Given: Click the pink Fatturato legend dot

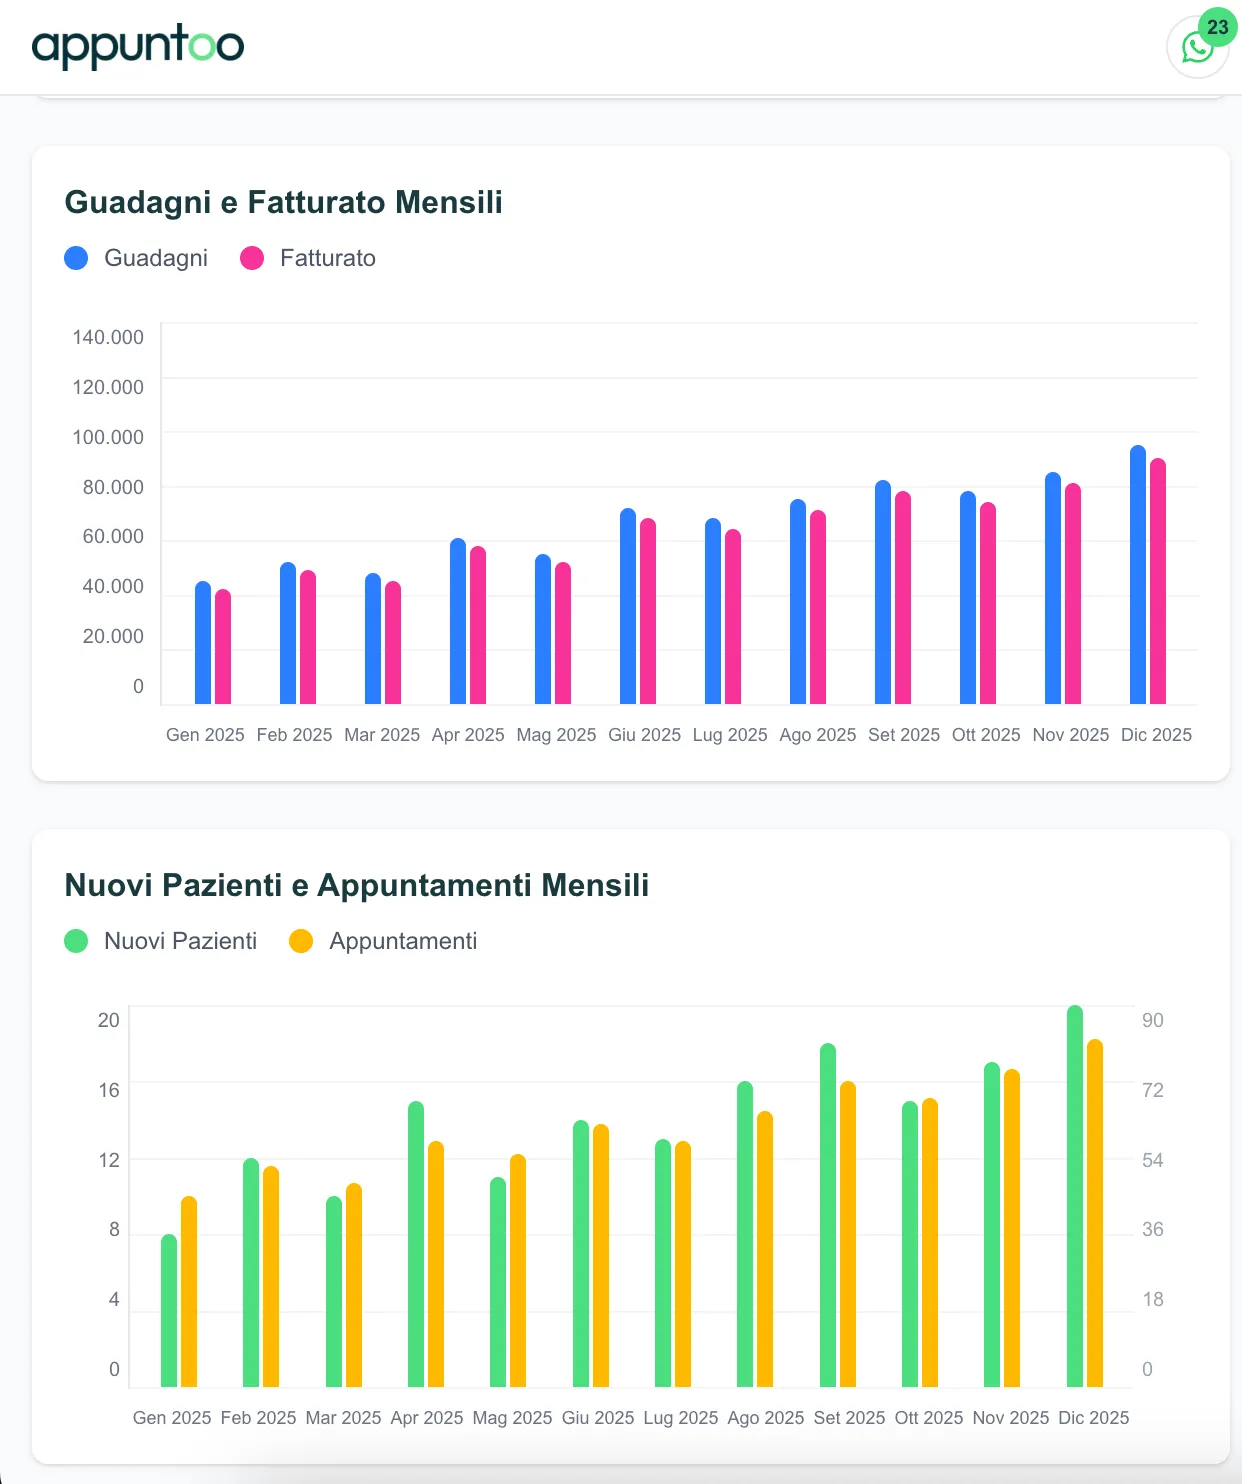Looking at the screenshot, I should click(x=250, y=257).
